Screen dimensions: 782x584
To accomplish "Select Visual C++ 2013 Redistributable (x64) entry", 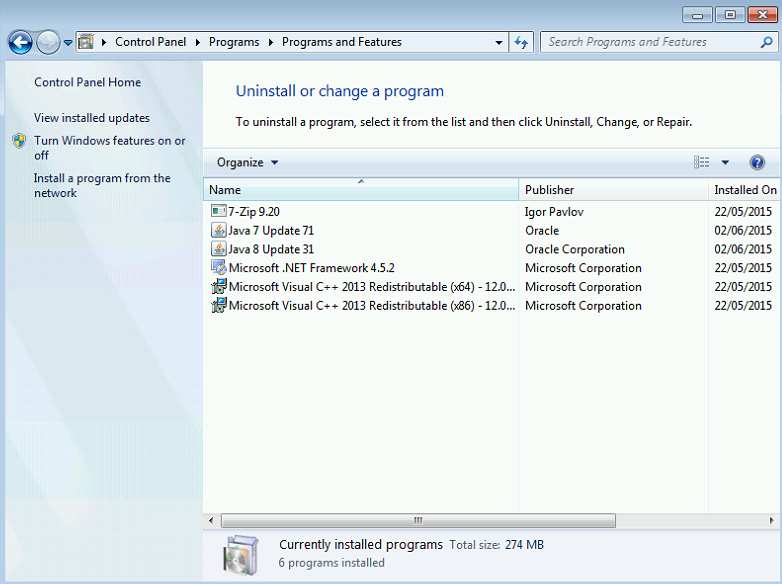I will [x=372, y=287].
